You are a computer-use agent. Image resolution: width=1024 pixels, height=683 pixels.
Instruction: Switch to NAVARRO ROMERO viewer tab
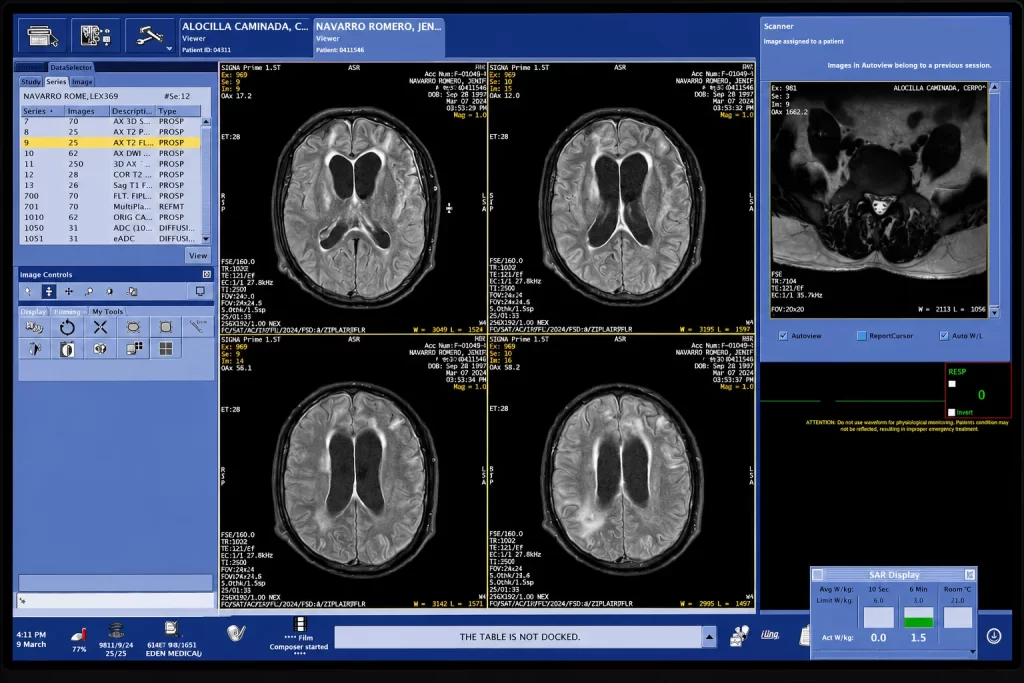pyautogui.click(x=379, y=37)
